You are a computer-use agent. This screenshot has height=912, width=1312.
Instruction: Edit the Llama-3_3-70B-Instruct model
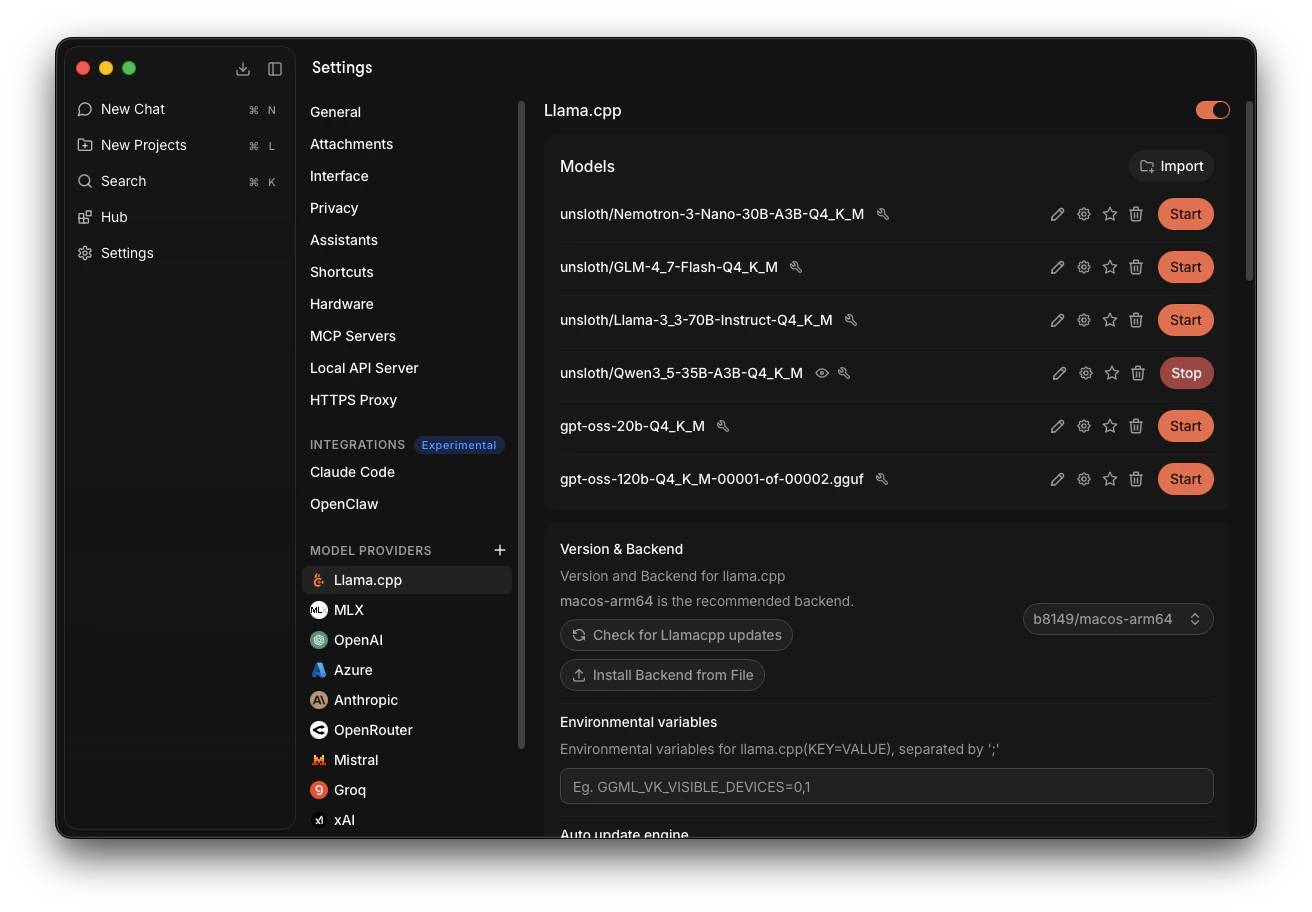pos(1057,320)
